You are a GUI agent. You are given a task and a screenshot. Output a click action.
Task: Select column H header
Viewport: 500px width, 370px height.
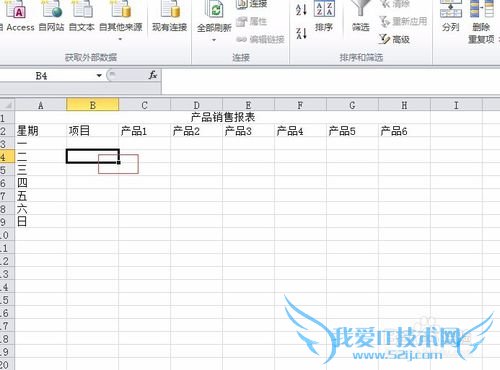[404, 105]
